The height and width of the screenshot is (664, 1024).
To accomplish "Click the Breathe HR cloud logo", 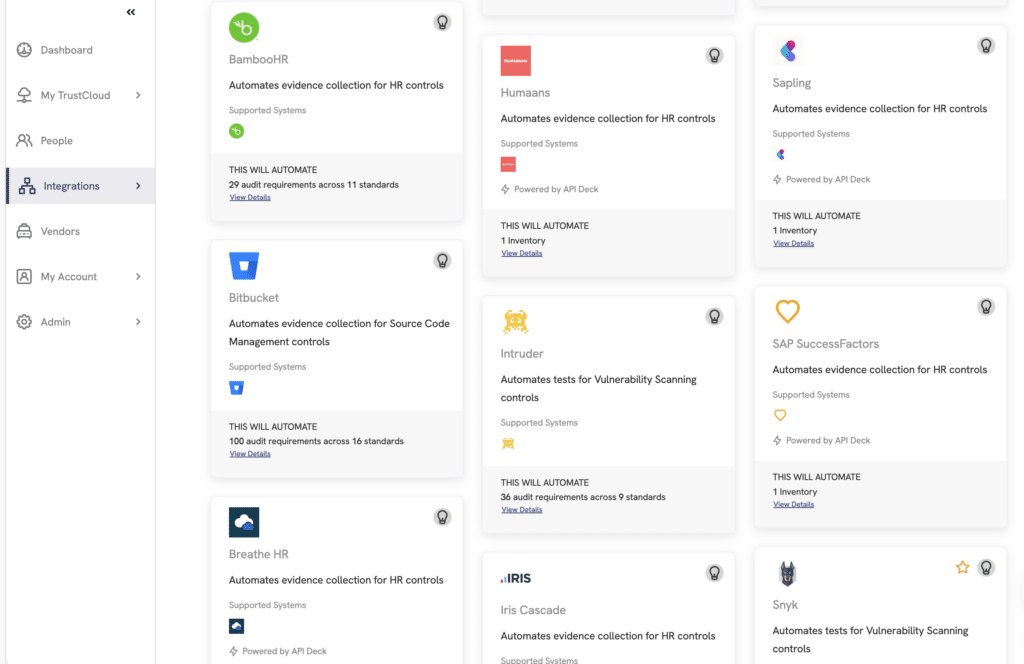I will pyautogui.click(x=244, y=522).
